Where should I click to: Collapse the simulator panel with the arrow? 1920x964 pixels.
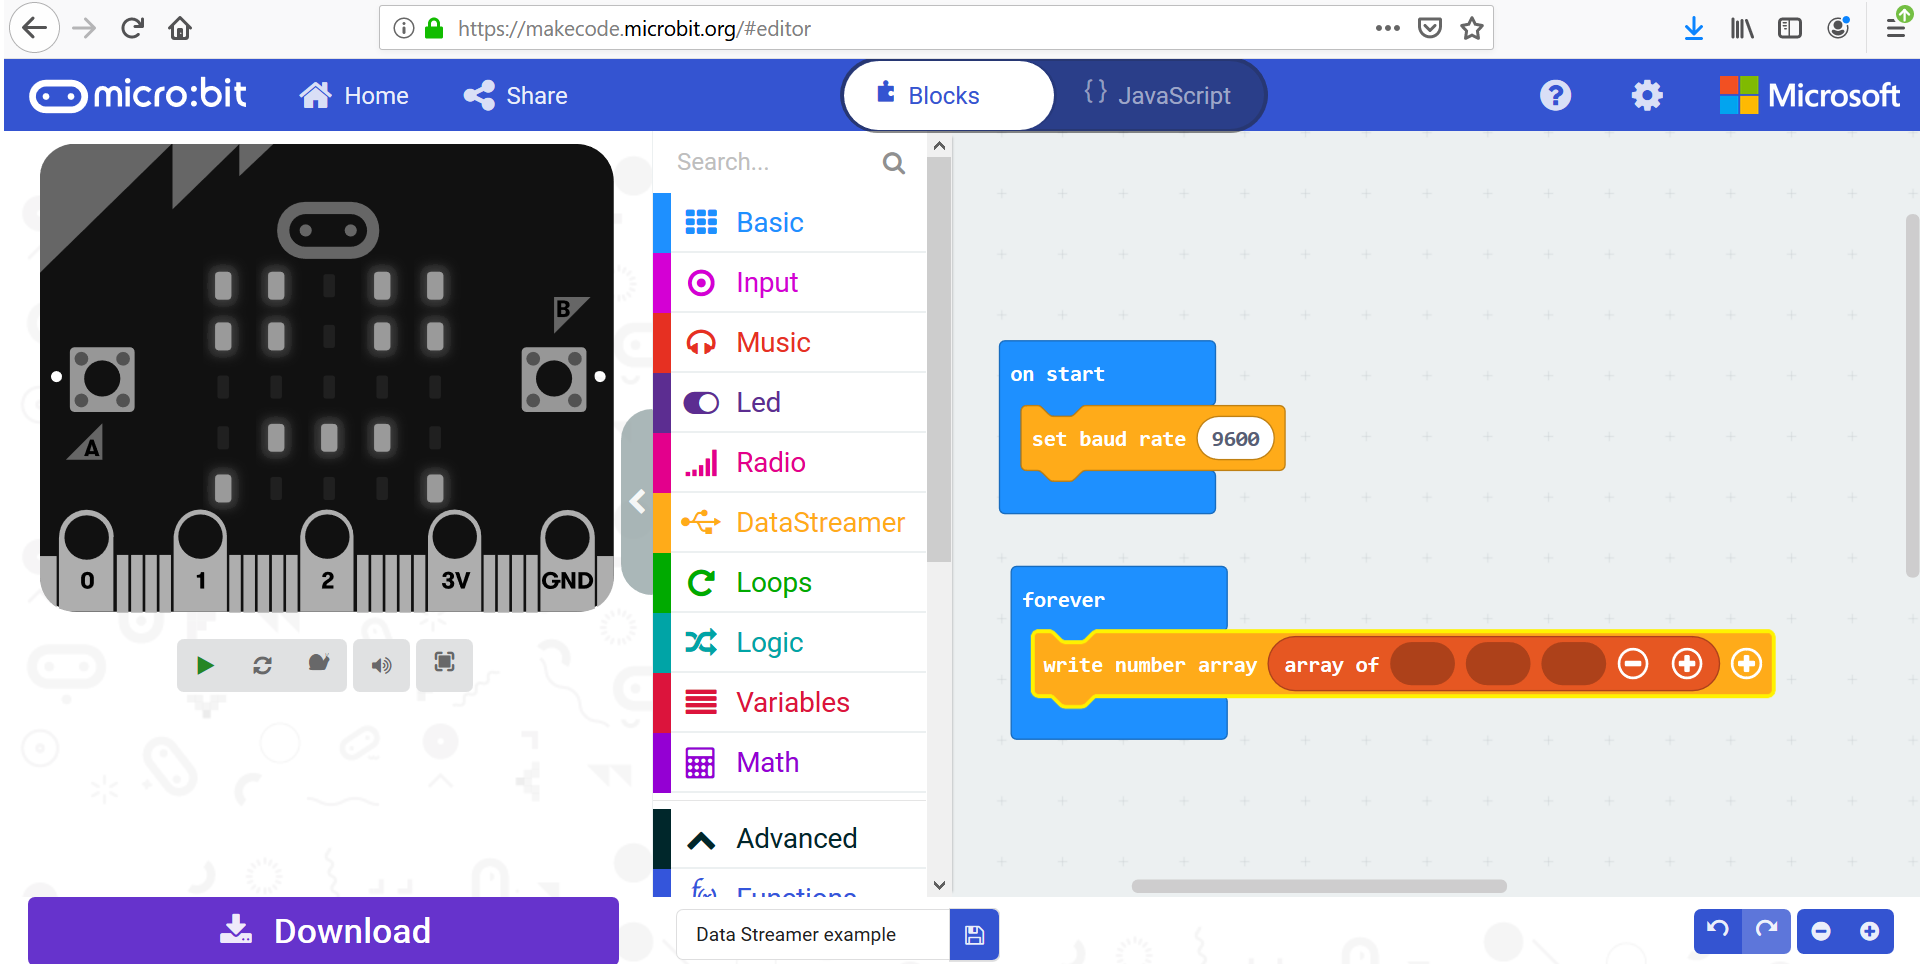pyautogui.click(x=637, y=502)
